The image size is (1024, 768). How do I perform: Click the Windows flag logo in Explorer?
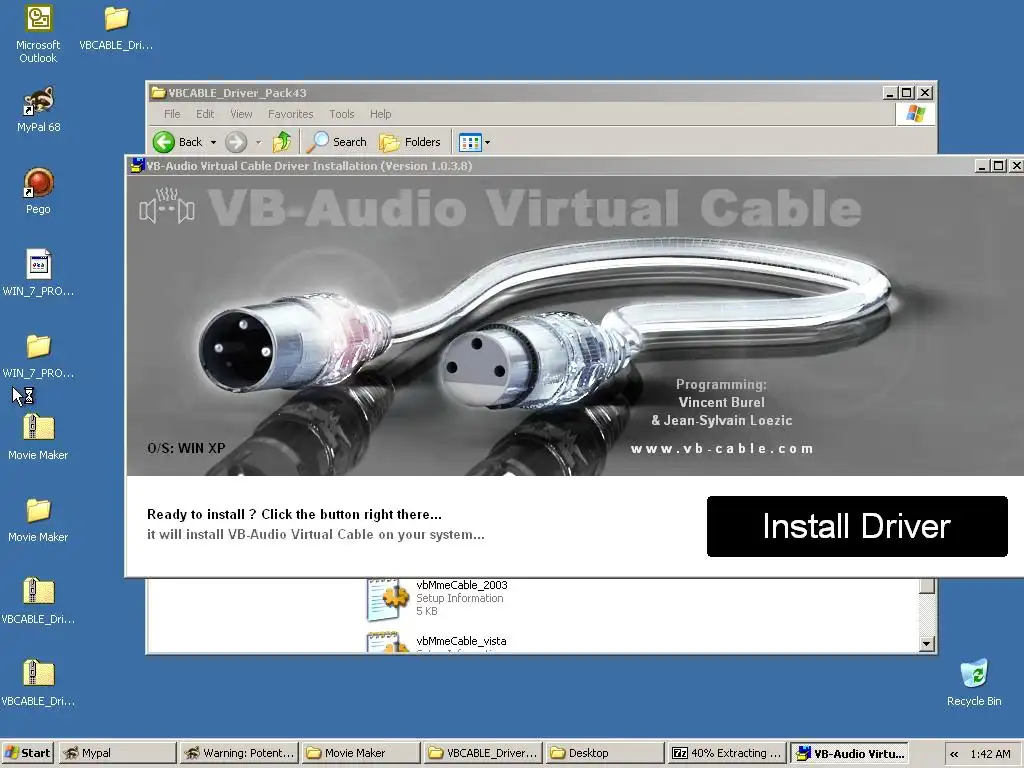click(x=915, y=114)
